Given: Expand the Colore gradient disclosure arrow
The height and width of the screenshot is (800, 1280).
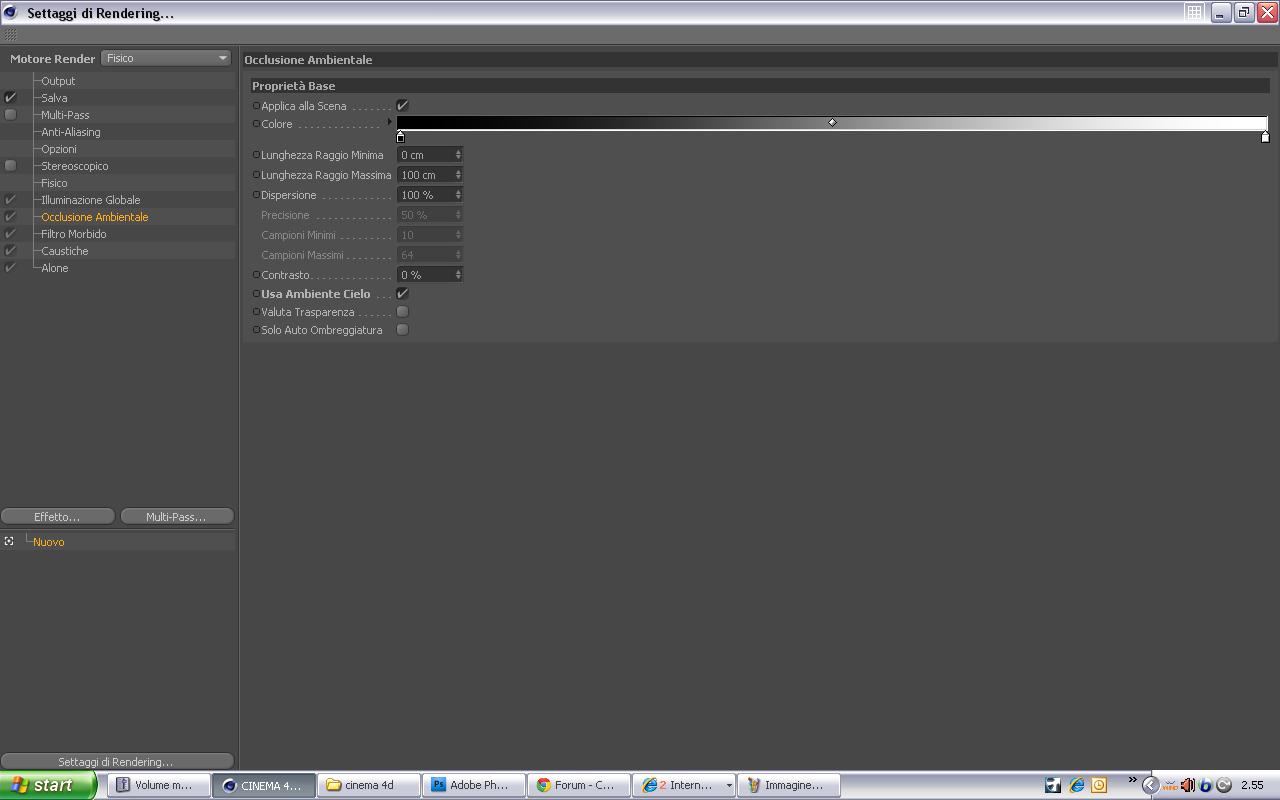Looking at the screenshot, I should pos(390,123).
